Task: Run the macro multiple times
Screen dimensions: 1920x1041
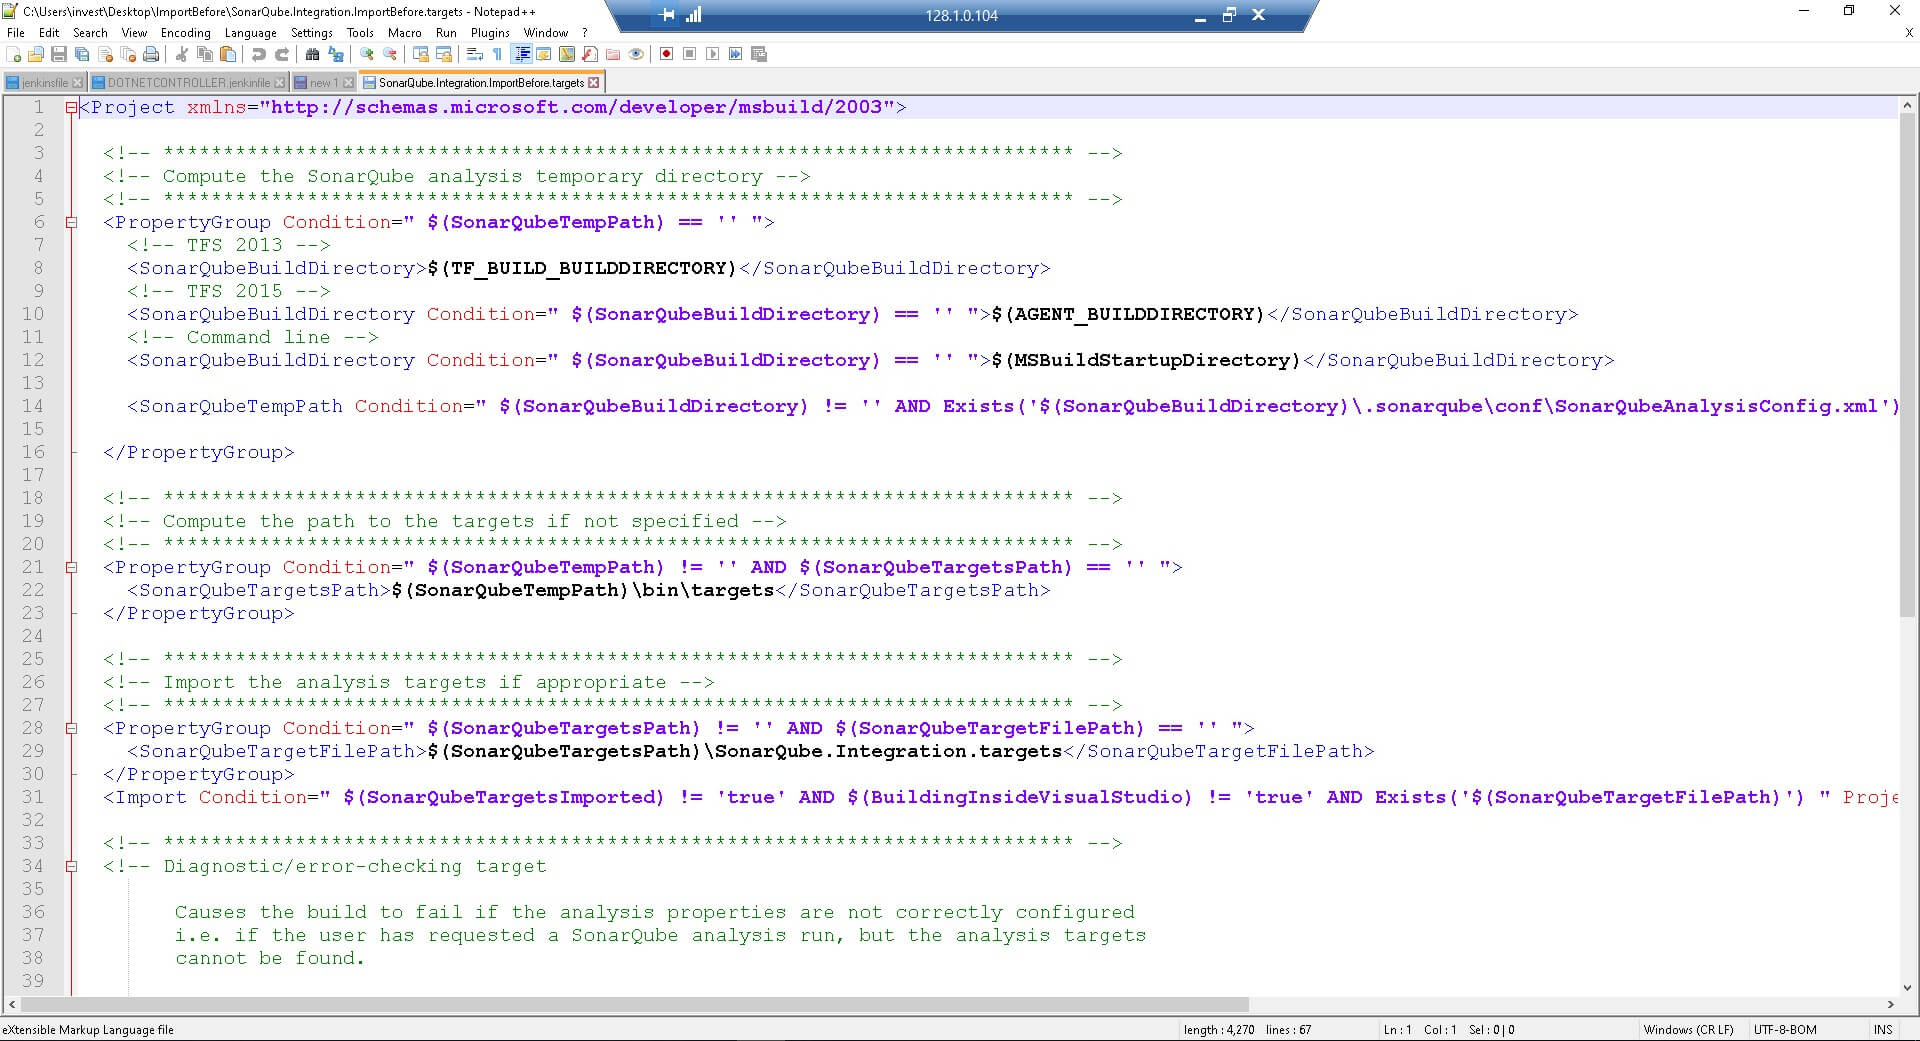Action: 736,54
